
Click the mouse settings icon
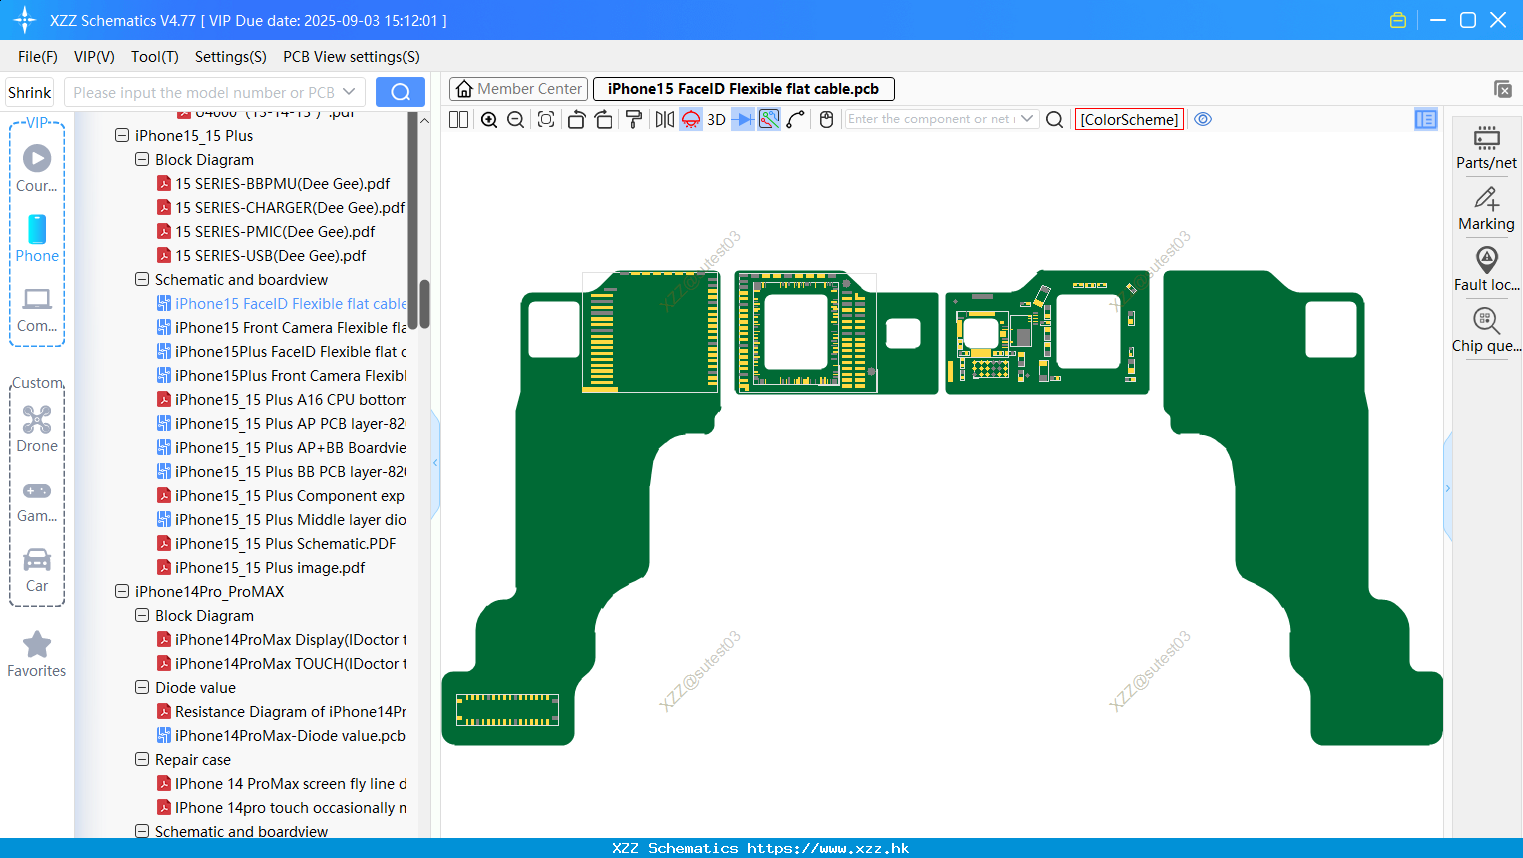pos(826,119)
